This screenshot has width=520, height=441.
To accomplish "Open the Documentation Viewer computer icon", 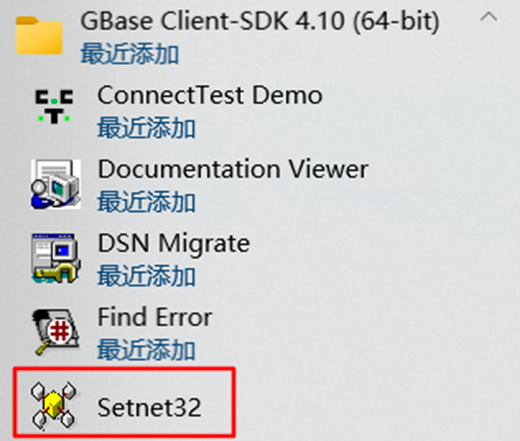I will tap(56, 184).
